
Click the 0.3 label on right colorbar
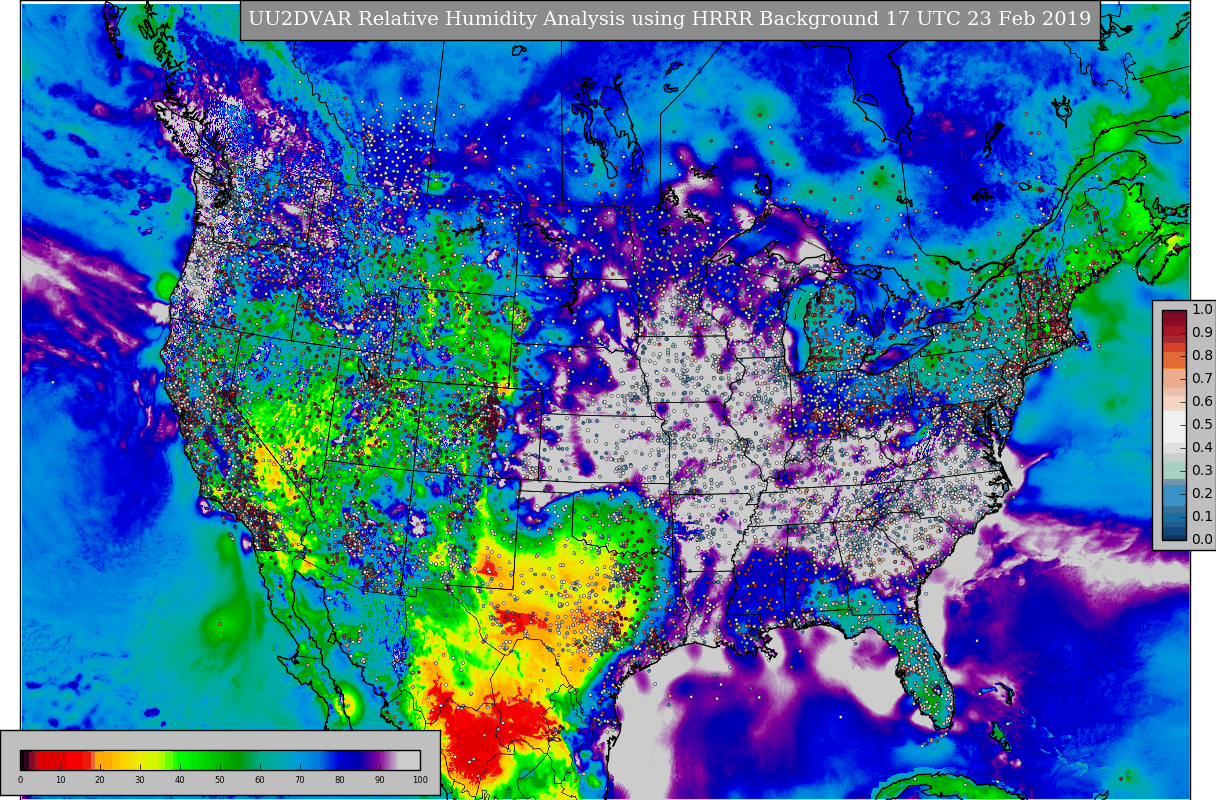point(1202,470)
